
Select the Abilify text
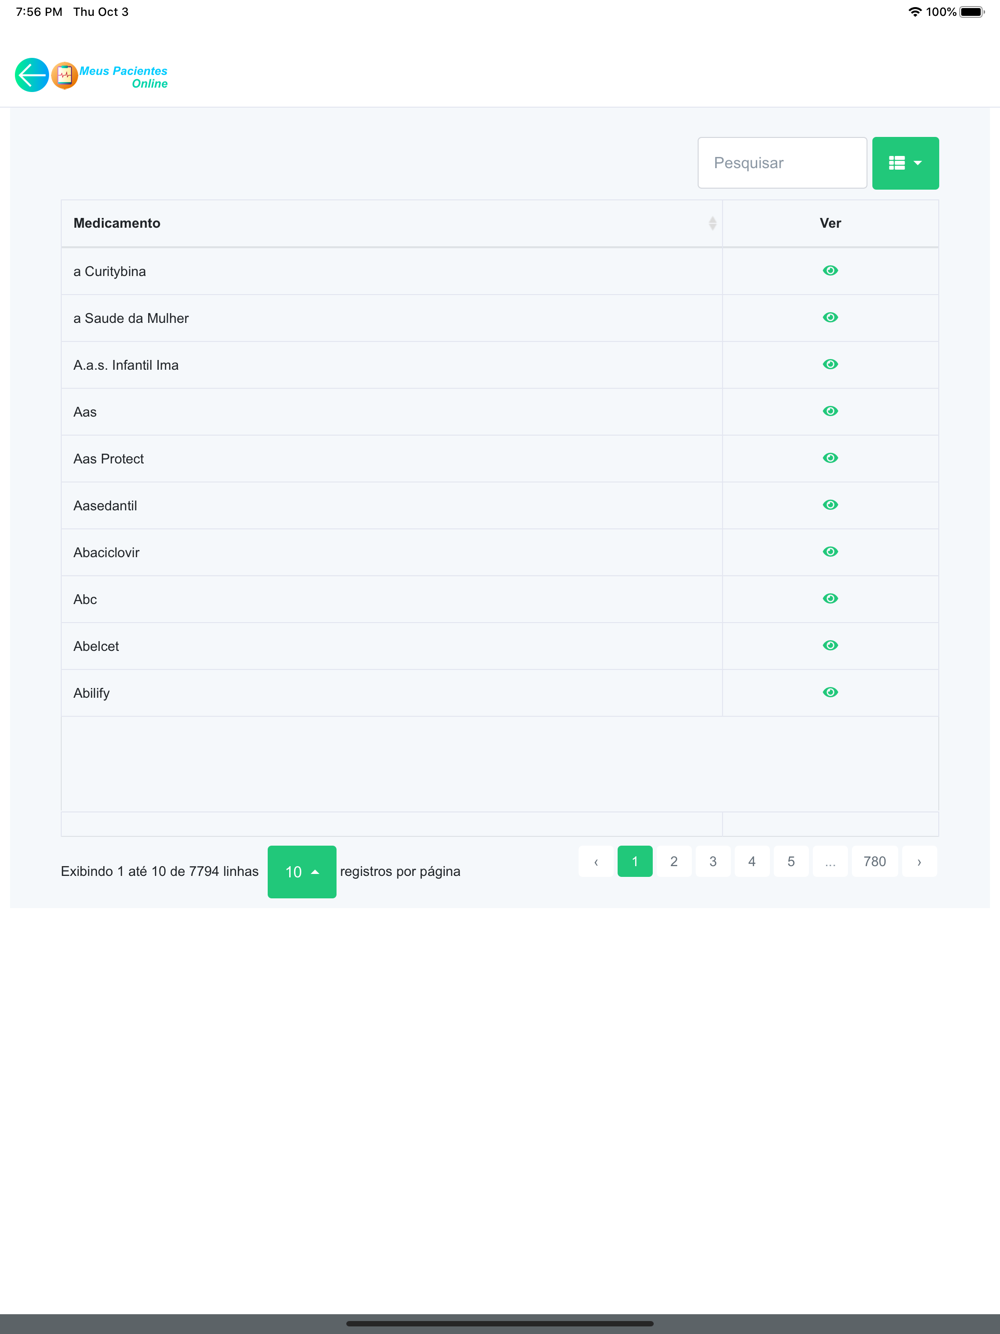[92, 693]
